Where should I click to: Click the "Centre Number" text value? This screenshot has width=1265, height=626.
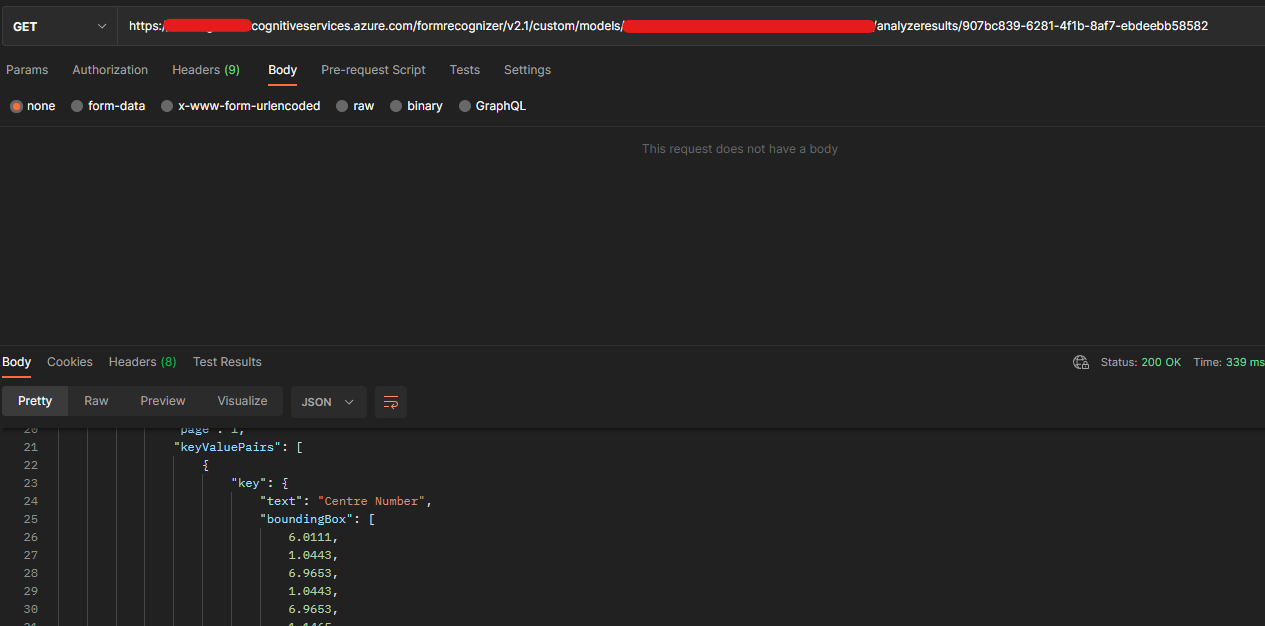tap(372, 501)
